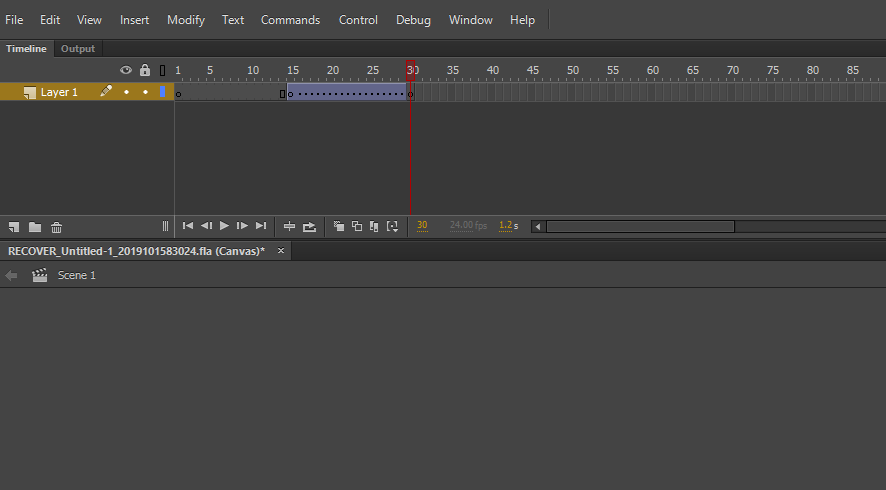Open the File menu
This screenshot has width=886, height=490.
pos(14,20)
